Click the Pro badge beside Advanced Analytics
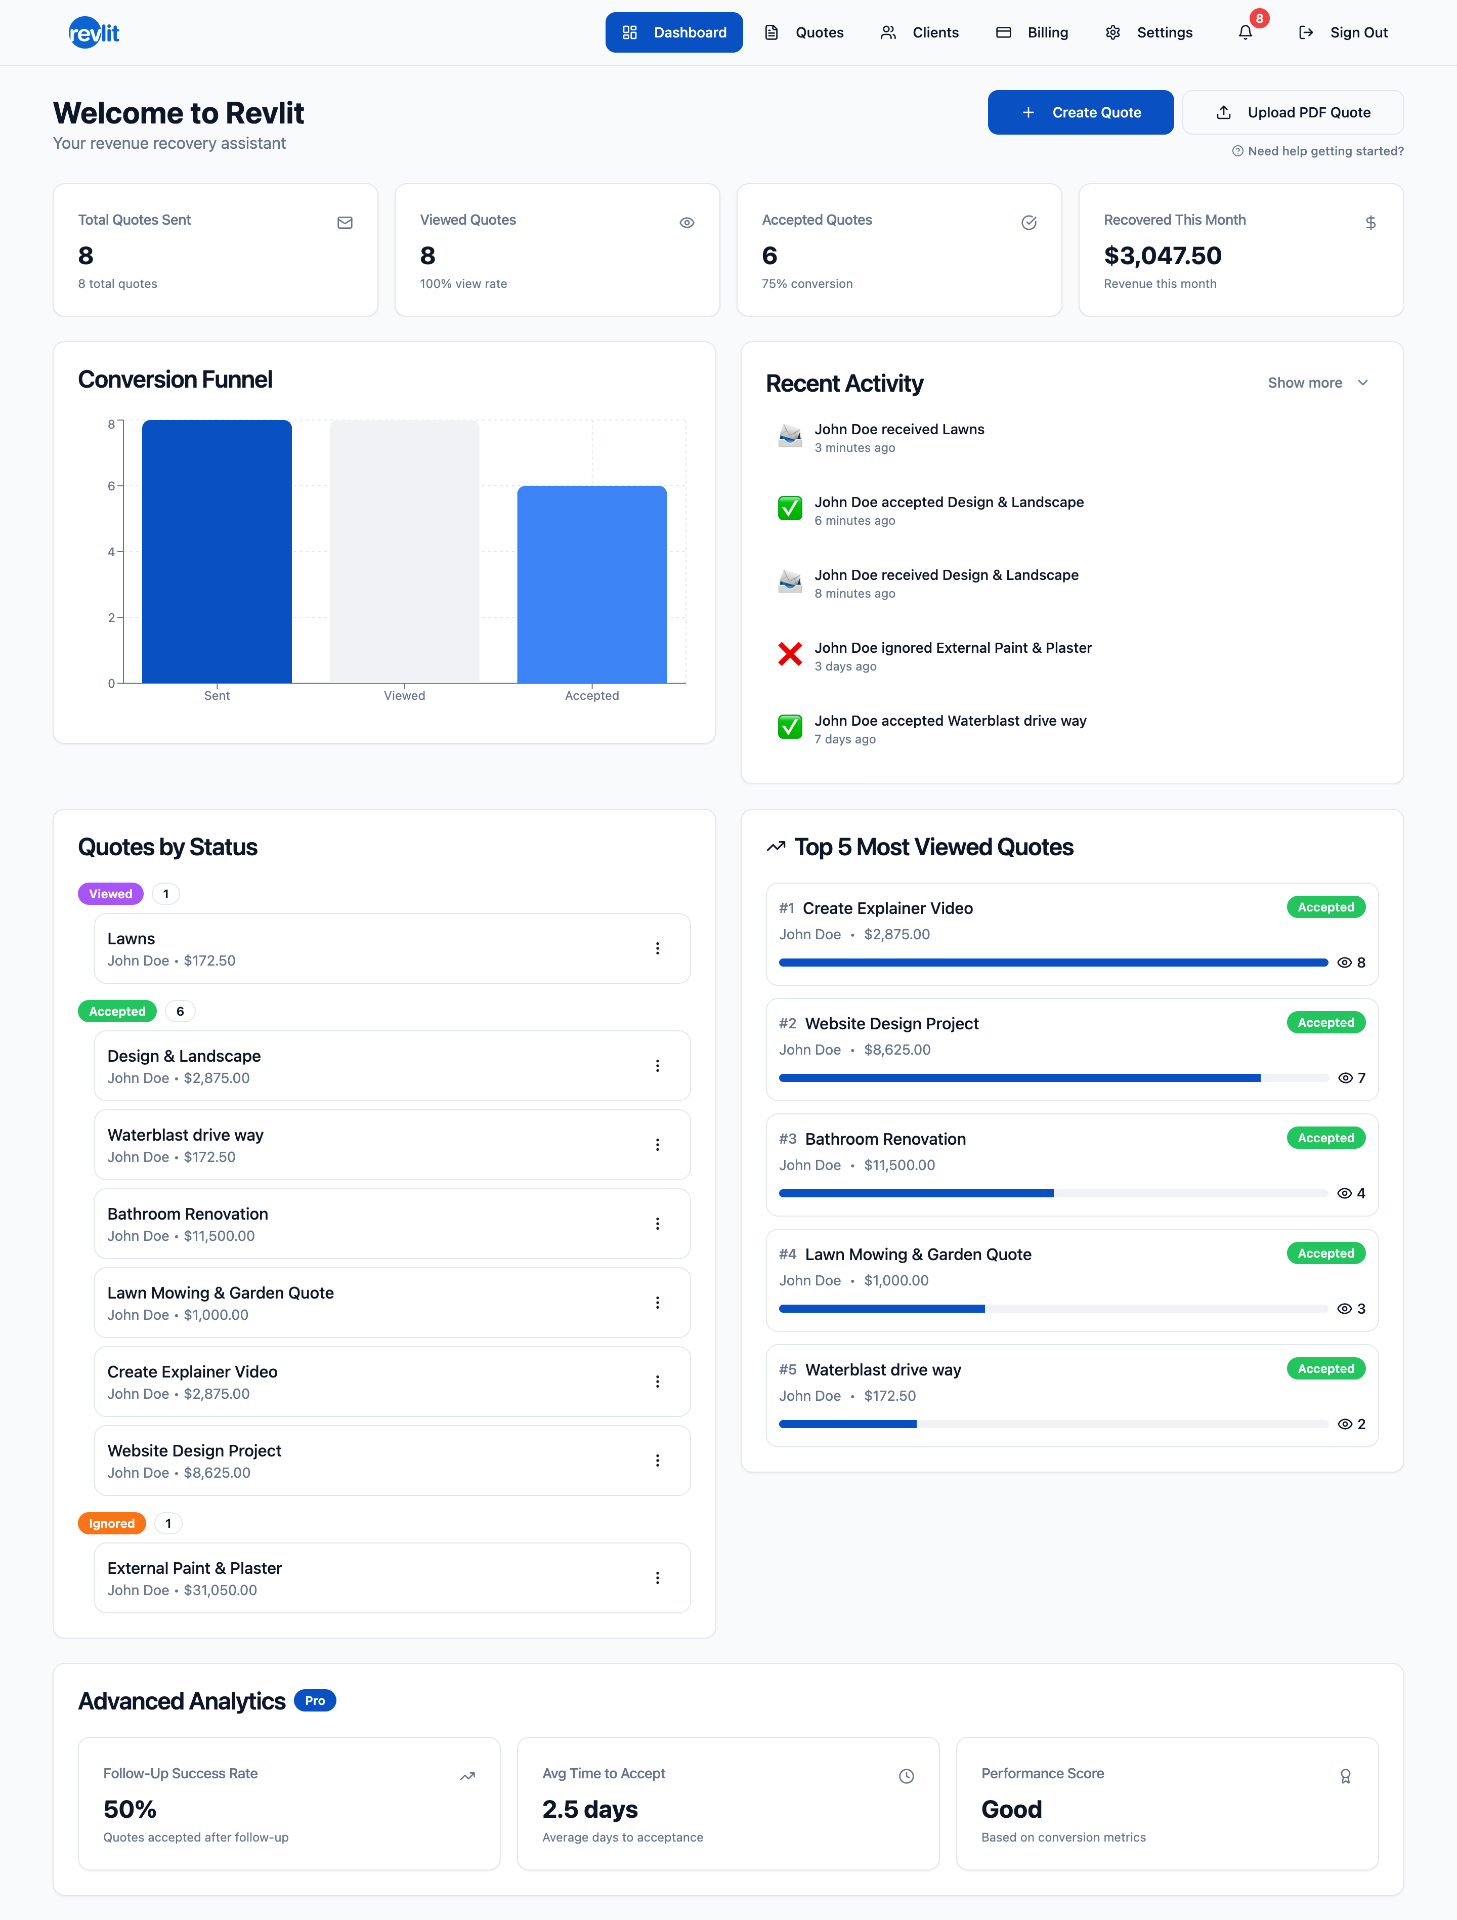 (x=315, y=1701)
